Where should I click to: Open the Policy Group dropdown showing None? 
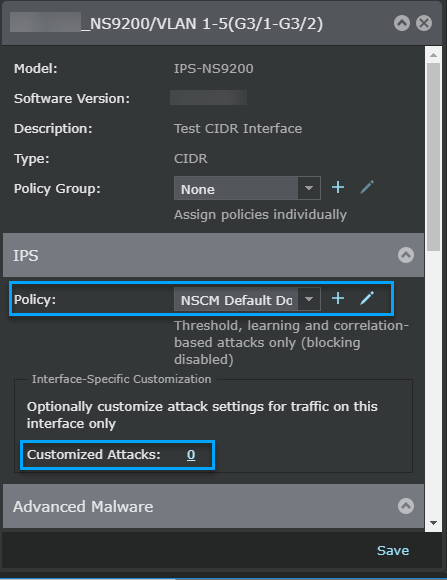[247, 188]
